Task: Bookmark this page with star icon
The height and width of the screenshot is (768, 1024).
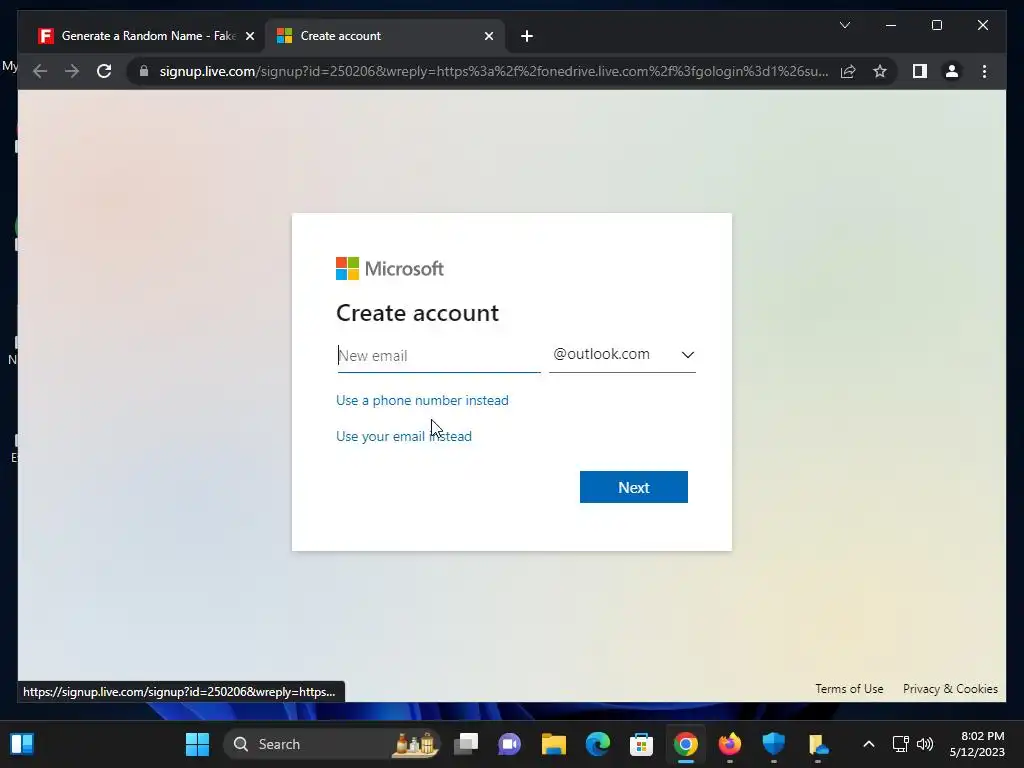Action: [880, 71]
